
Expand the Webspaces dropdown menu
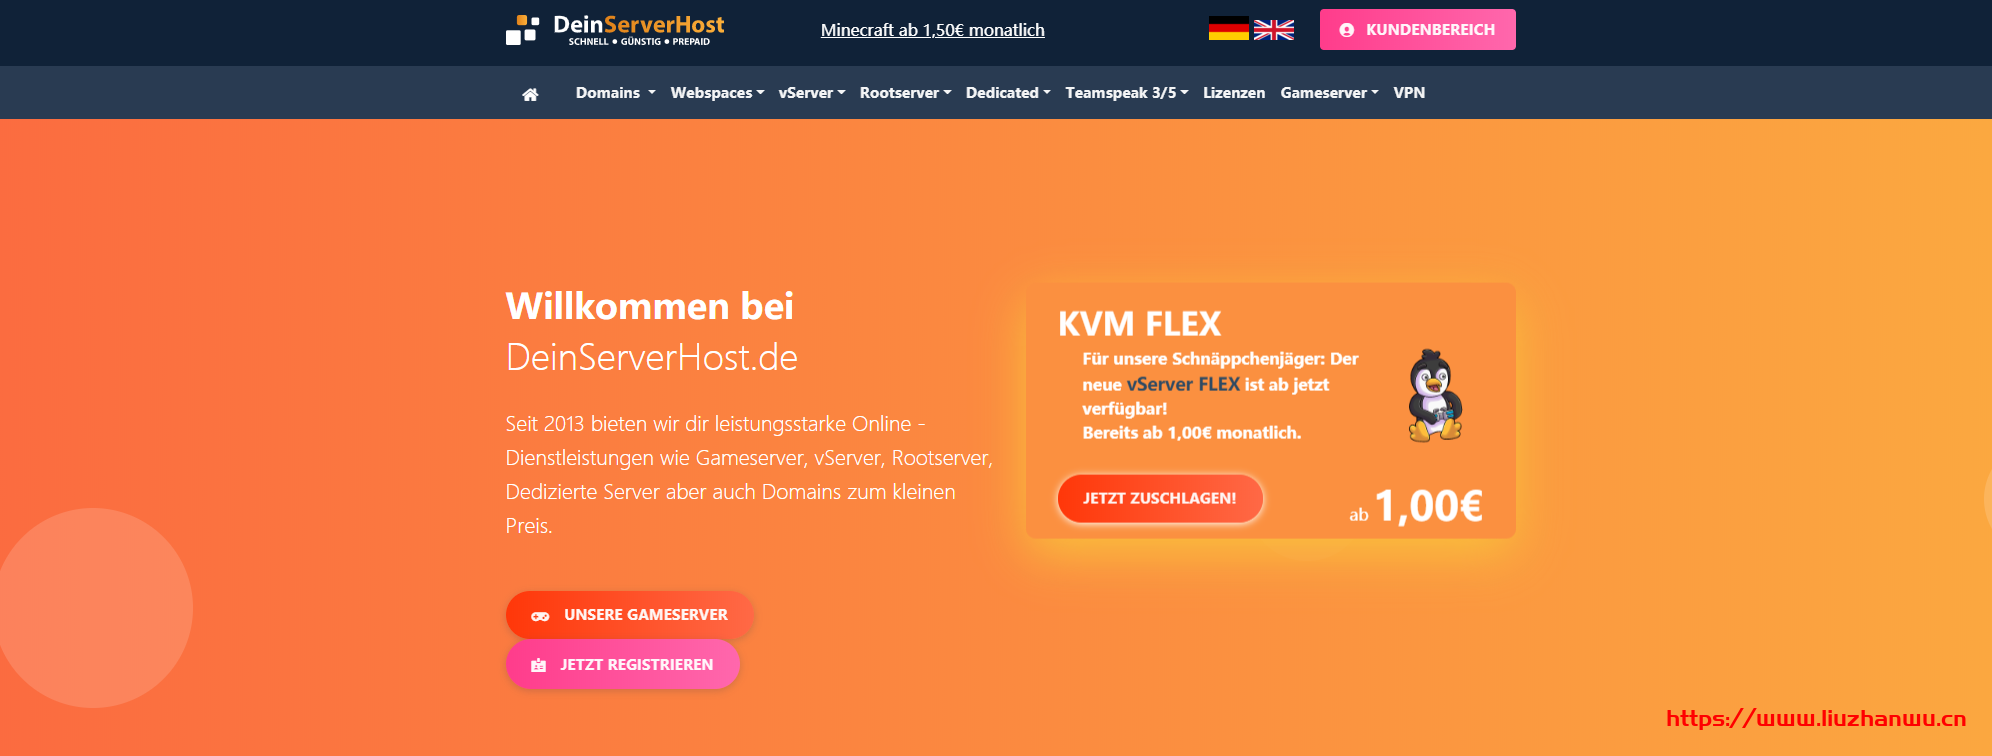[717, 93]
